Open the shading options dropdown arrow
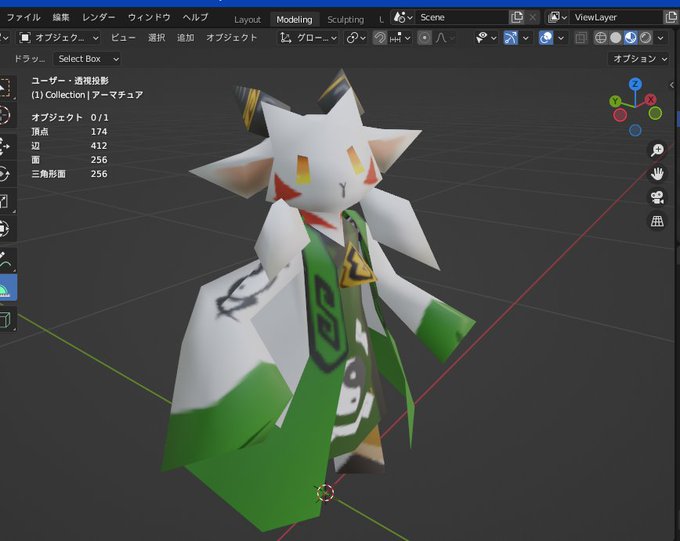680x541 pixels. (x=660, y=39)
